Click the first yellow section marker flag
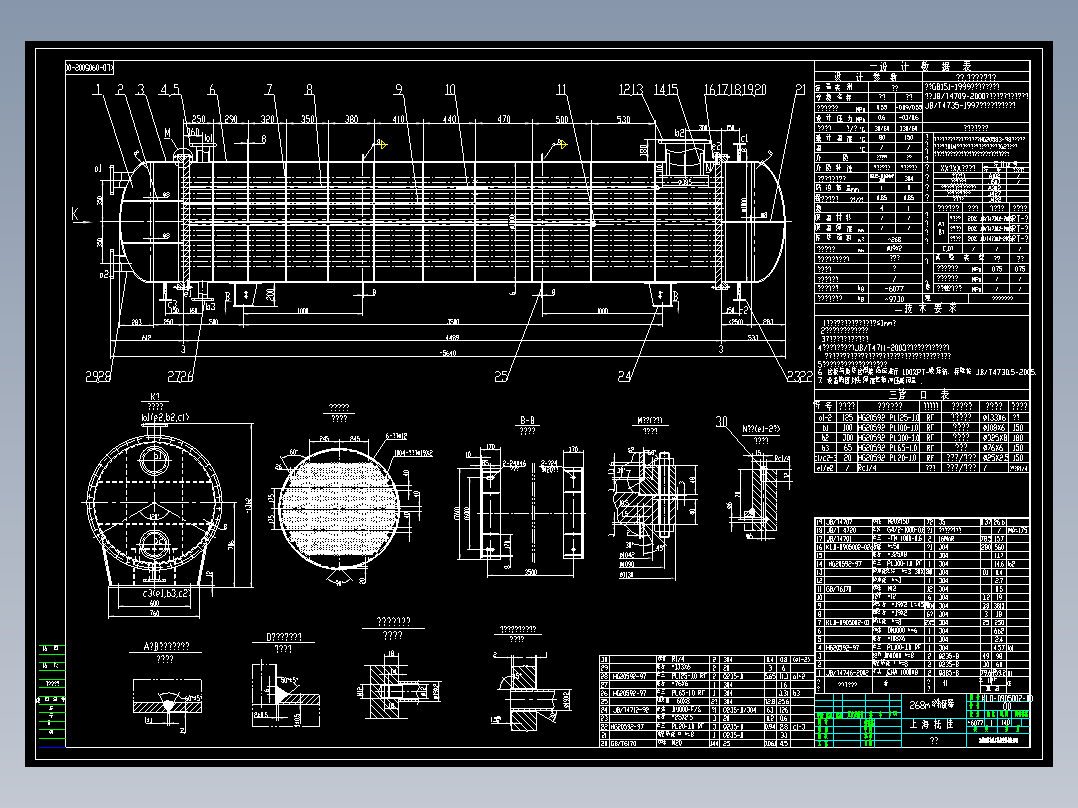The image size is (1078, 808). (x=382, y=144)
